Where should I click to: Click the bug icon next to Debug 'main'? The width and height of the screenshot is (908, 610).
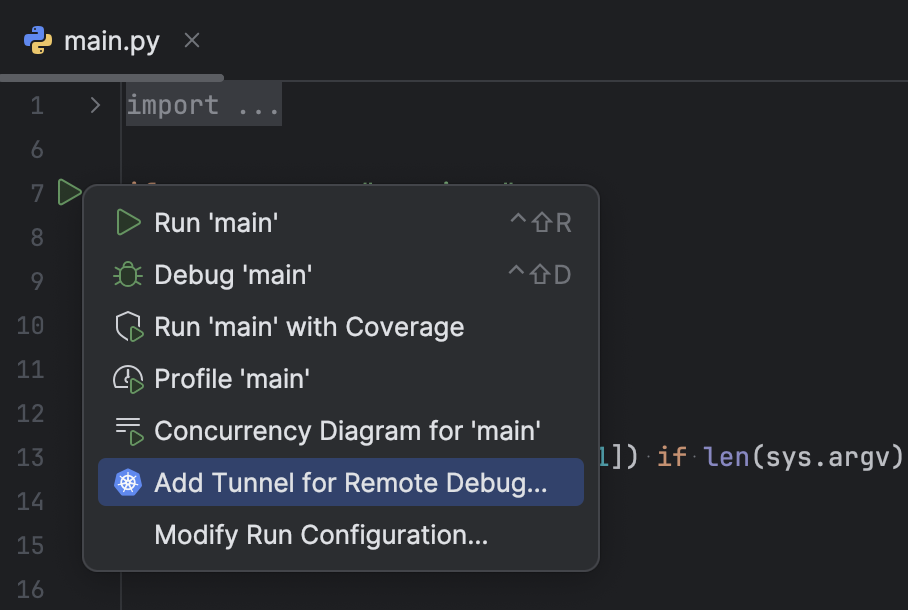click(128, 274)
